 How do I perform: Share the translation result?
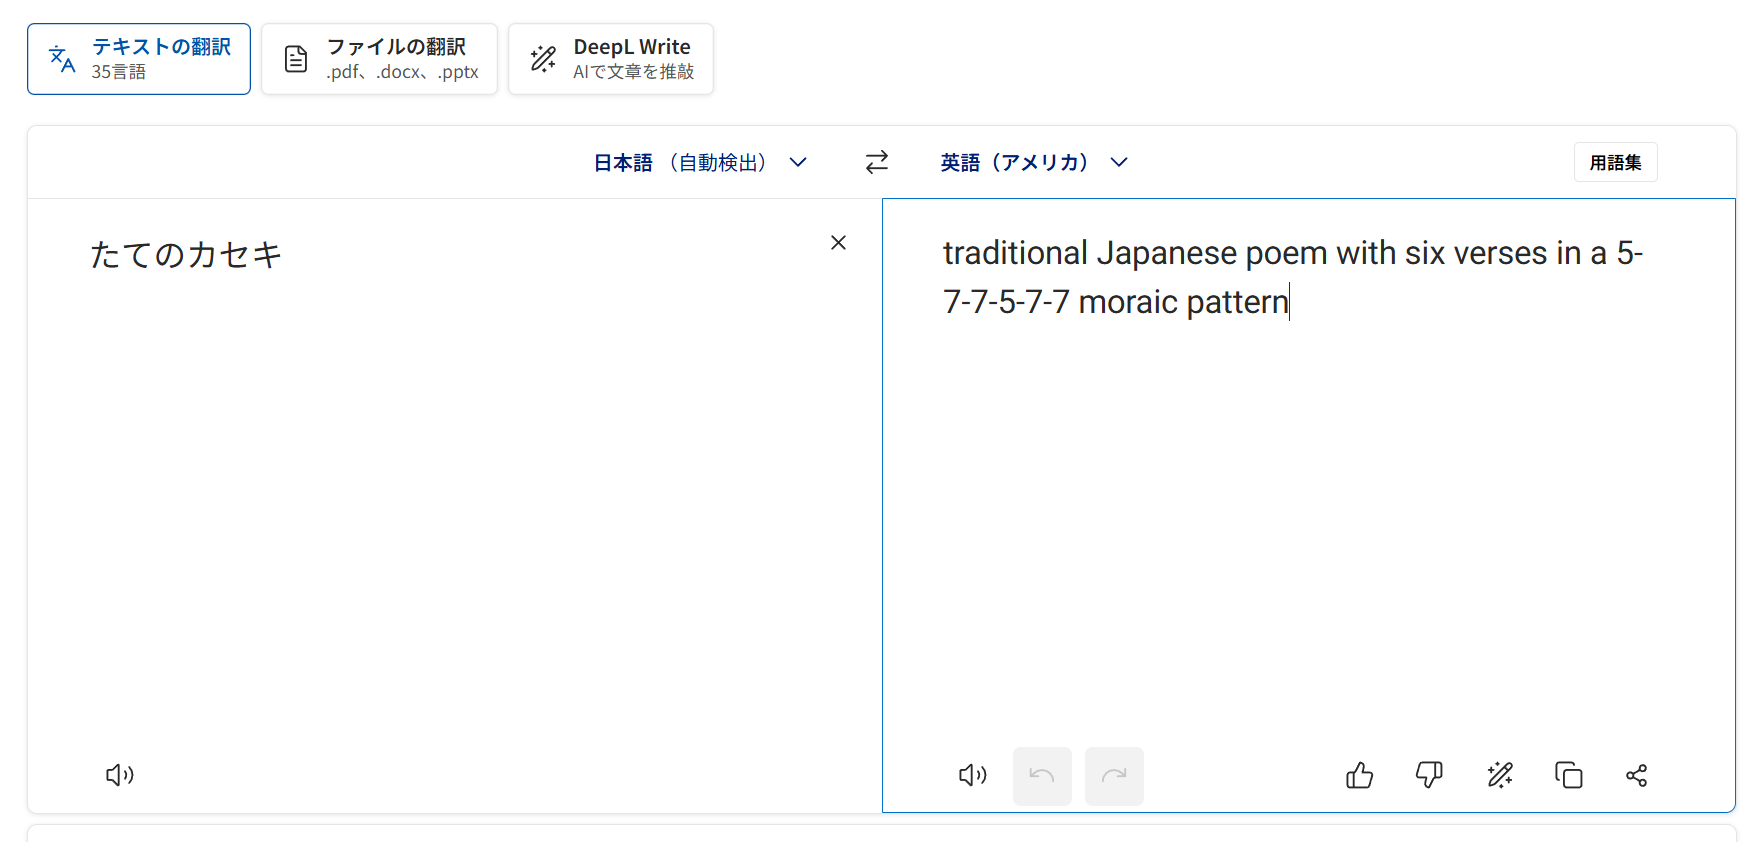pos(1636,775)
